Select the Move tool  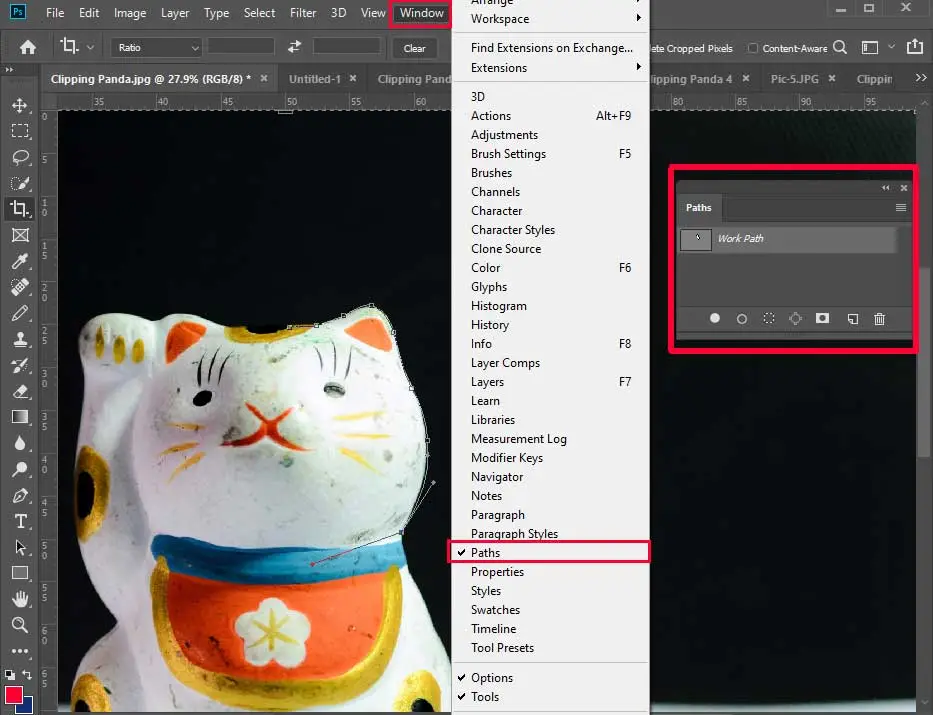20,105
